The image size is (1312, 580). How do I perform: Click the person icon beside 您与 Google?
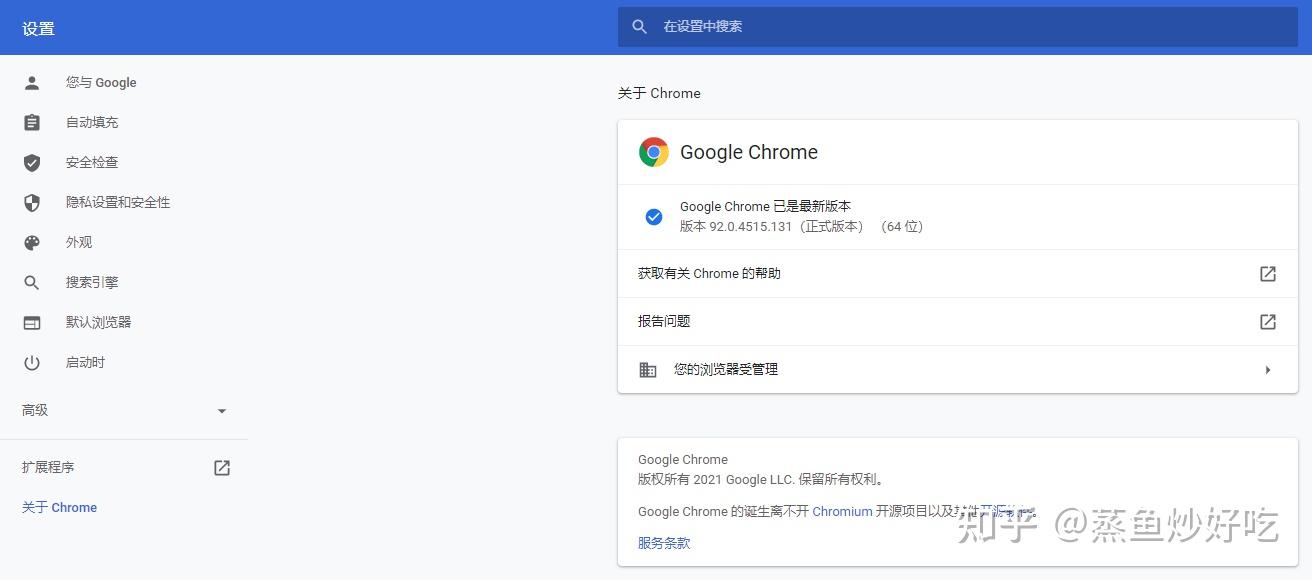coord(31,82)
